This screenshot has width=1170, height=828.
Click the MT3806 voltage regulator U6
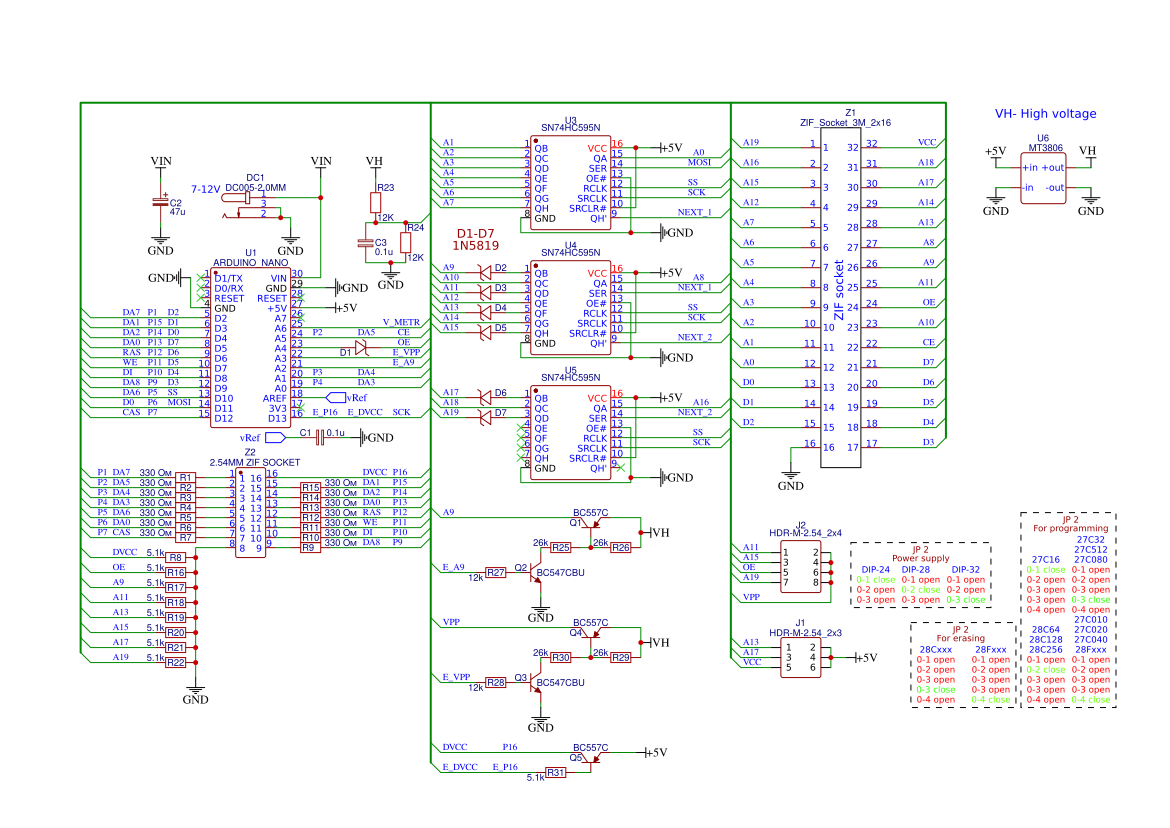click(x=1042, y=178)
